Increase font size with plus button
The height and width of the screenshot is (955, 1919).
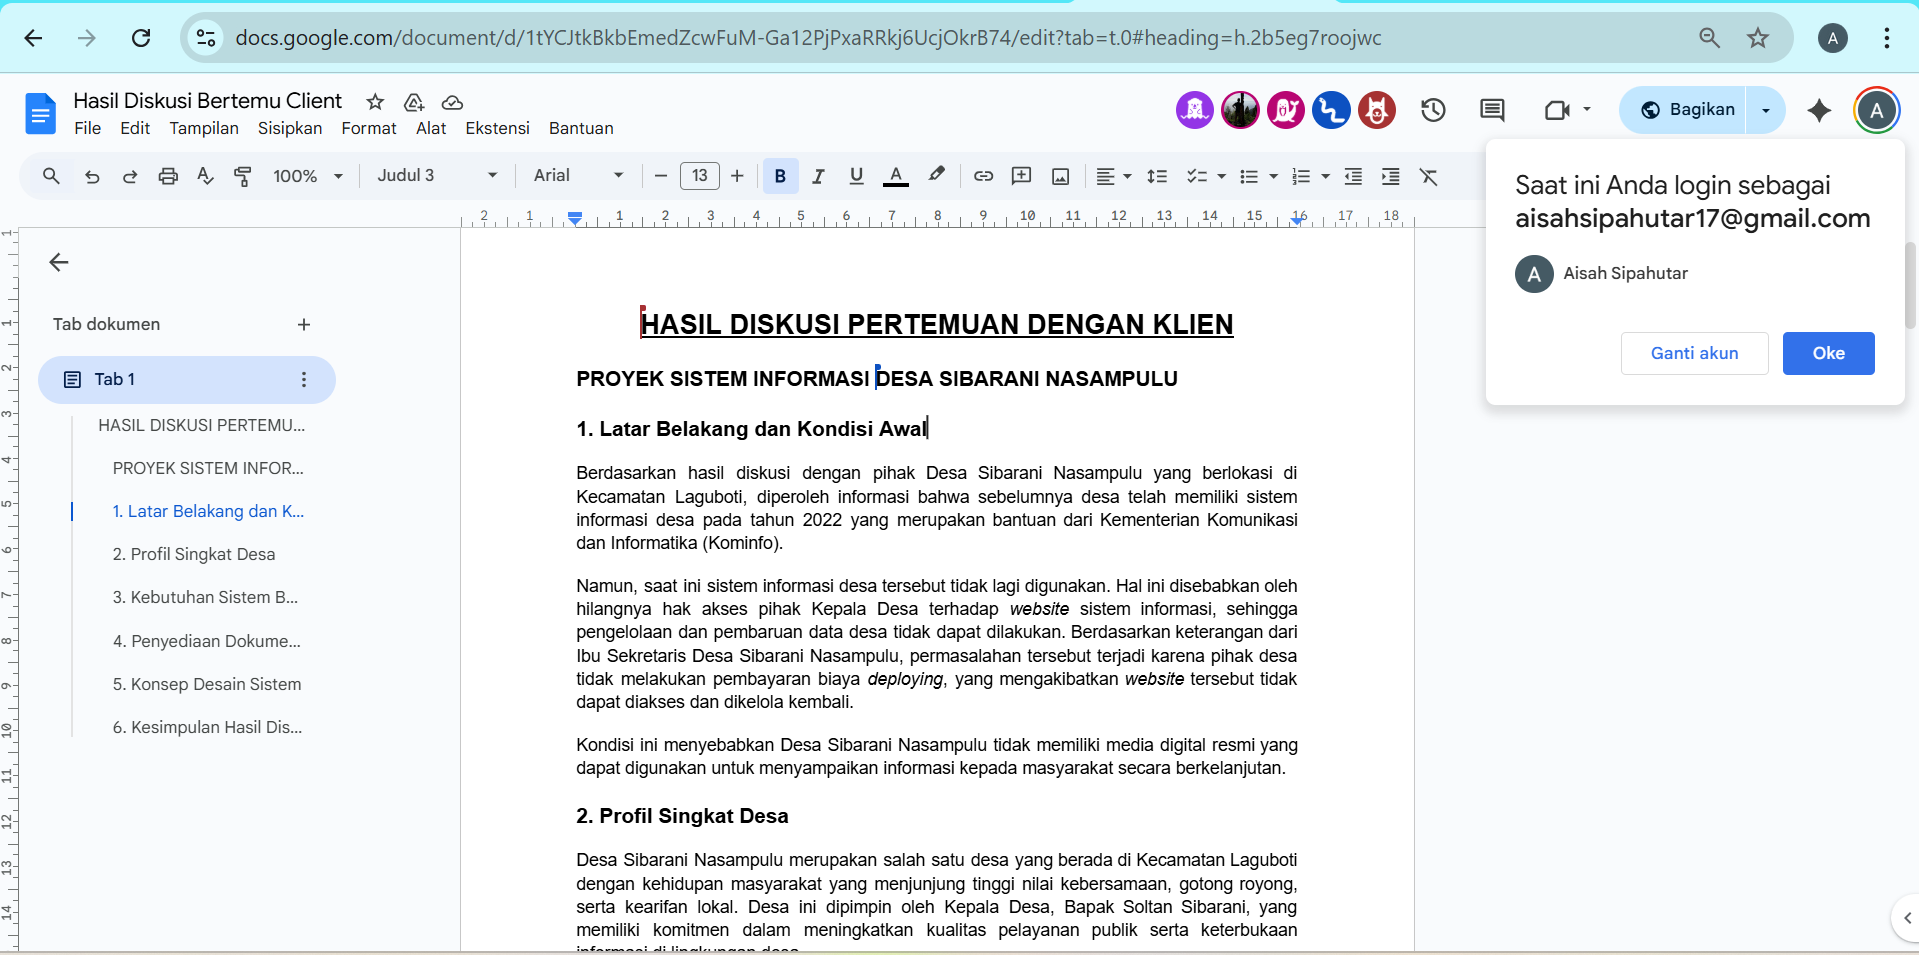pos(737,176)
